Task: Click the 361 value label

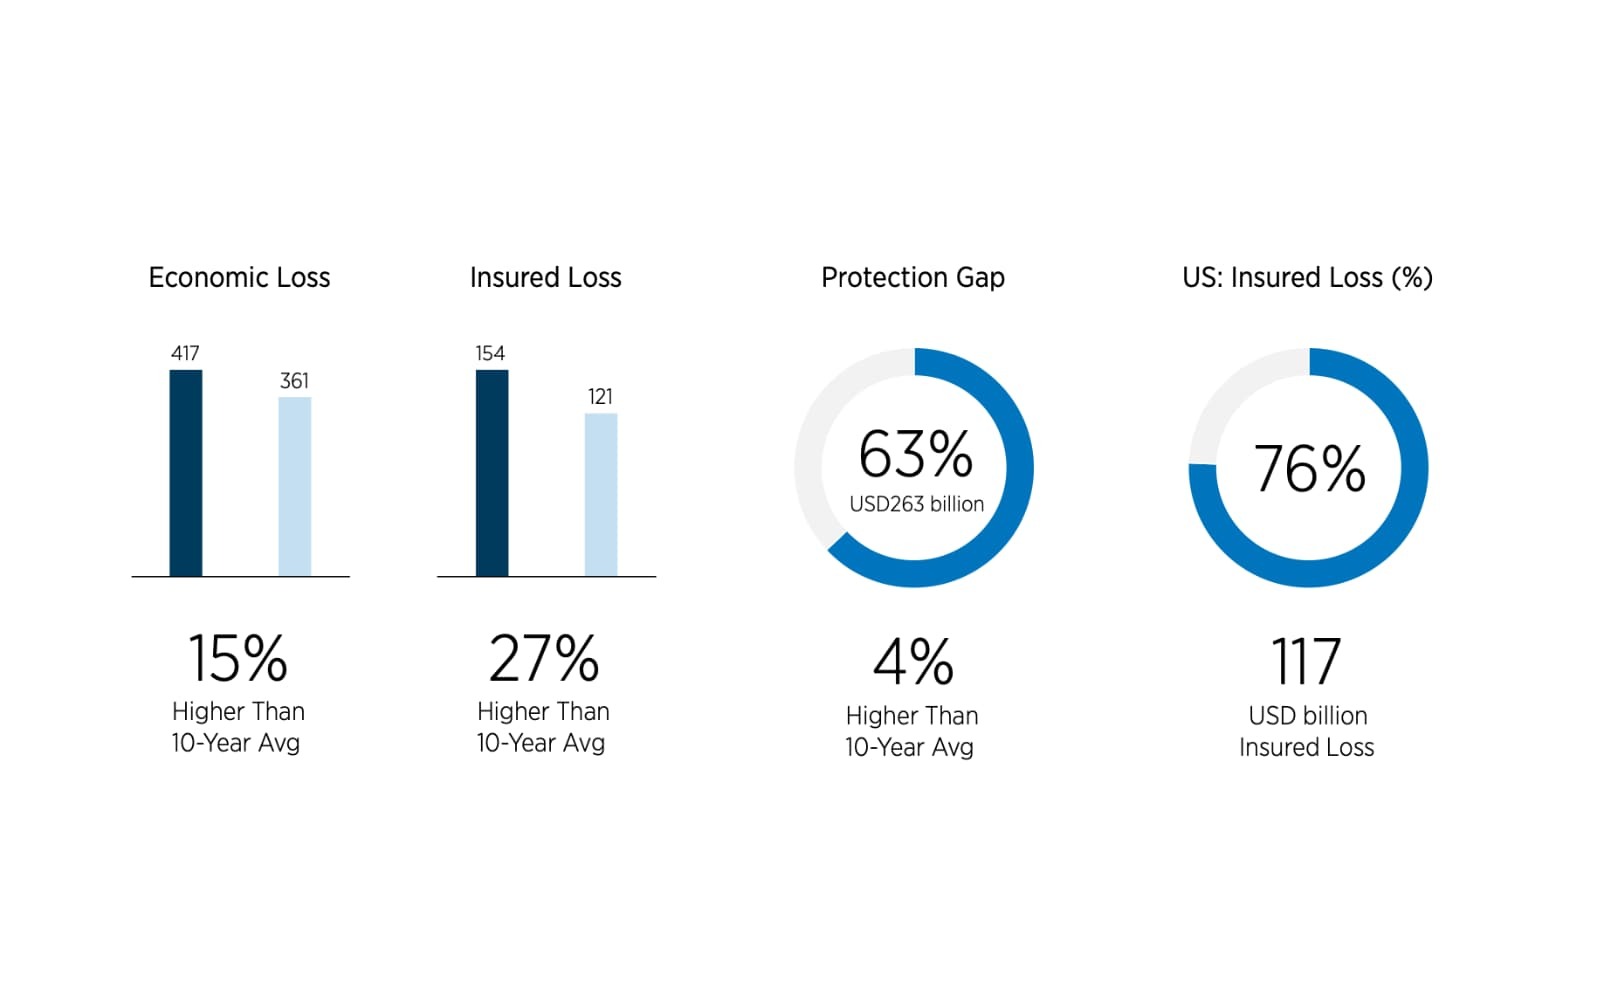Action: point(294,381)
